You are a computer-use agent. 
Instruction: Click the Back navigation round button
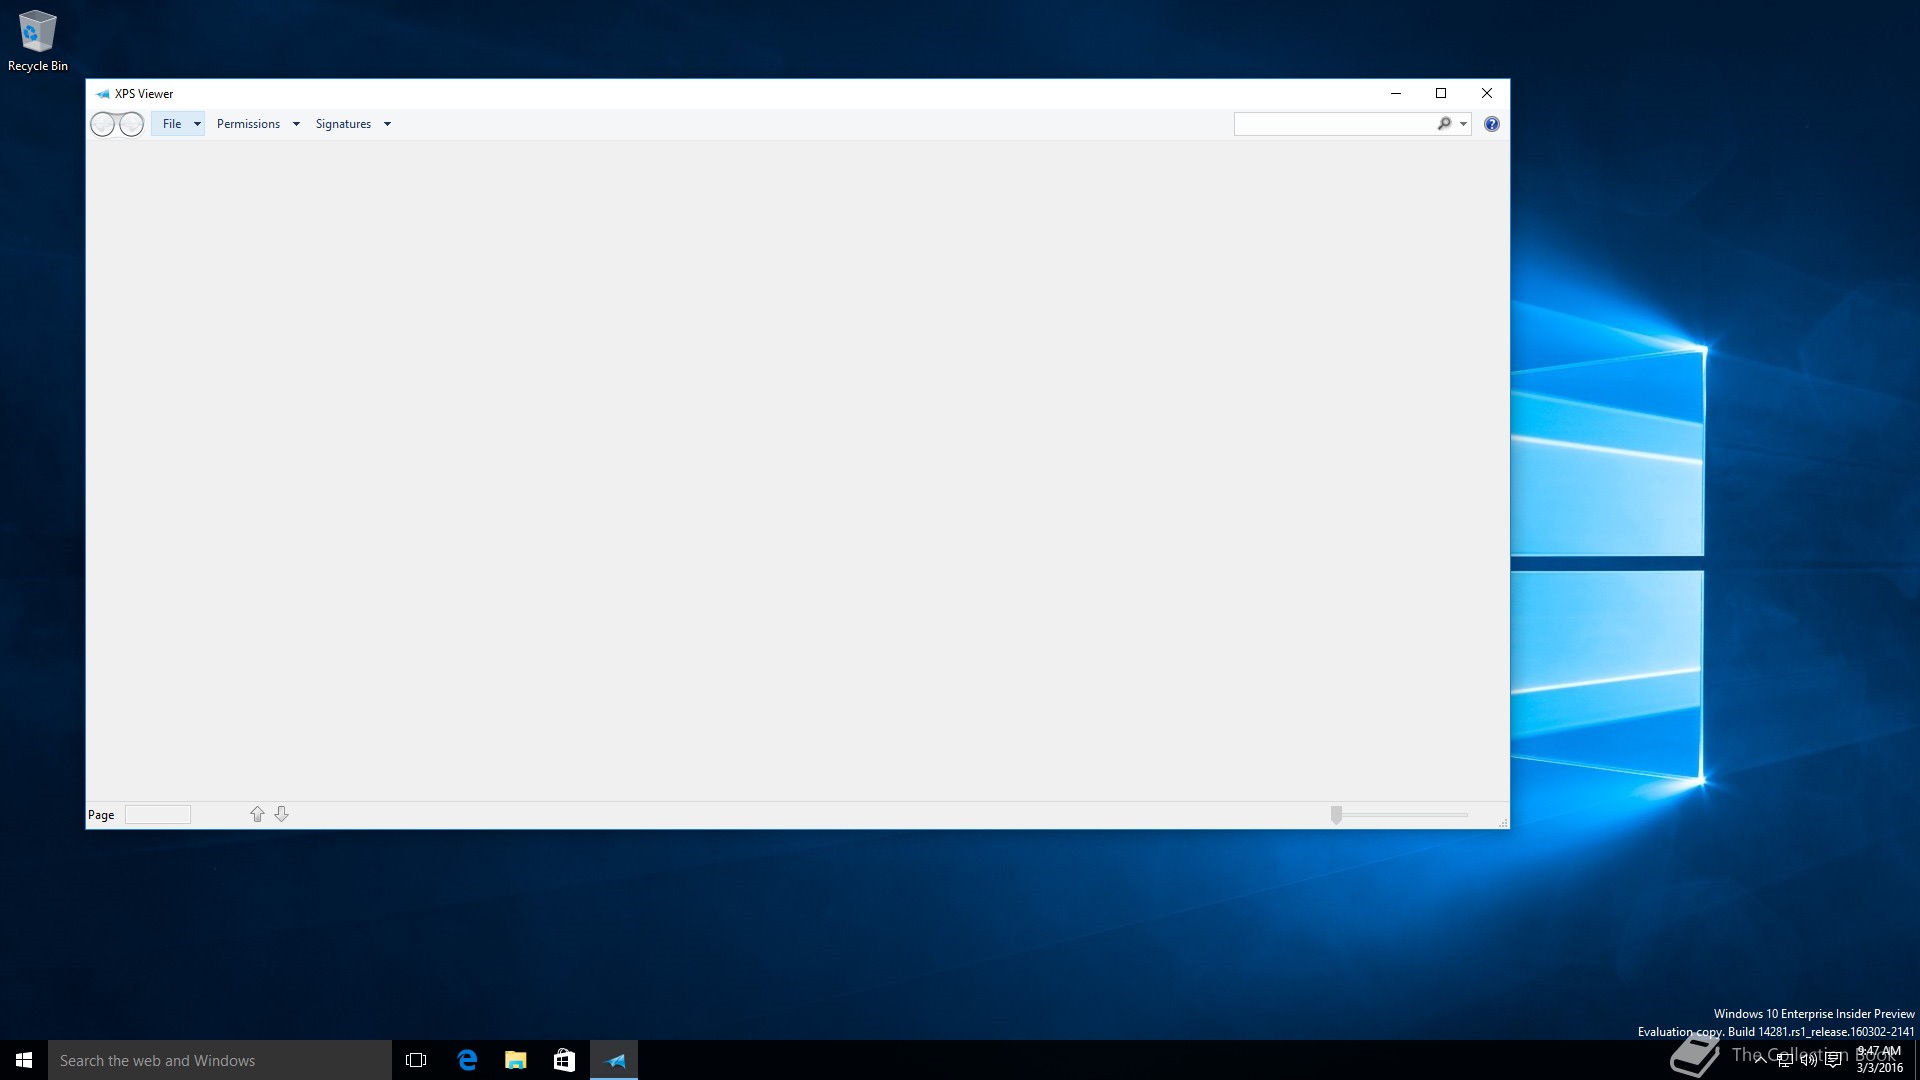click(103, 124)
